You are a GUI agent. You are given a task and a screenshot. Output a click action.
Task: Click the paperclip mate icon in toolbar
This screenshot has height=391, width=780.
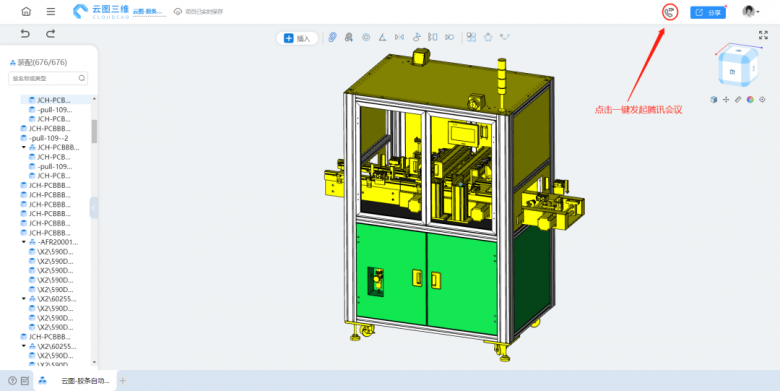[x=332, y=37]
